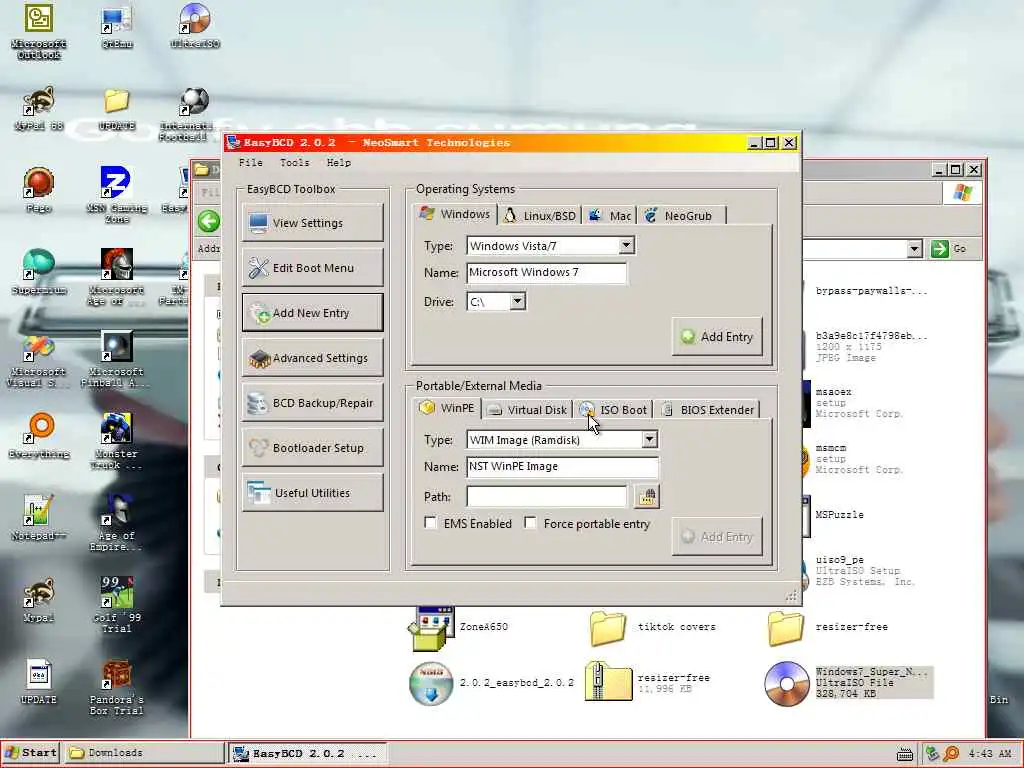
Task: Switch to BIOS Extender tab
Action: click(708, 409)
